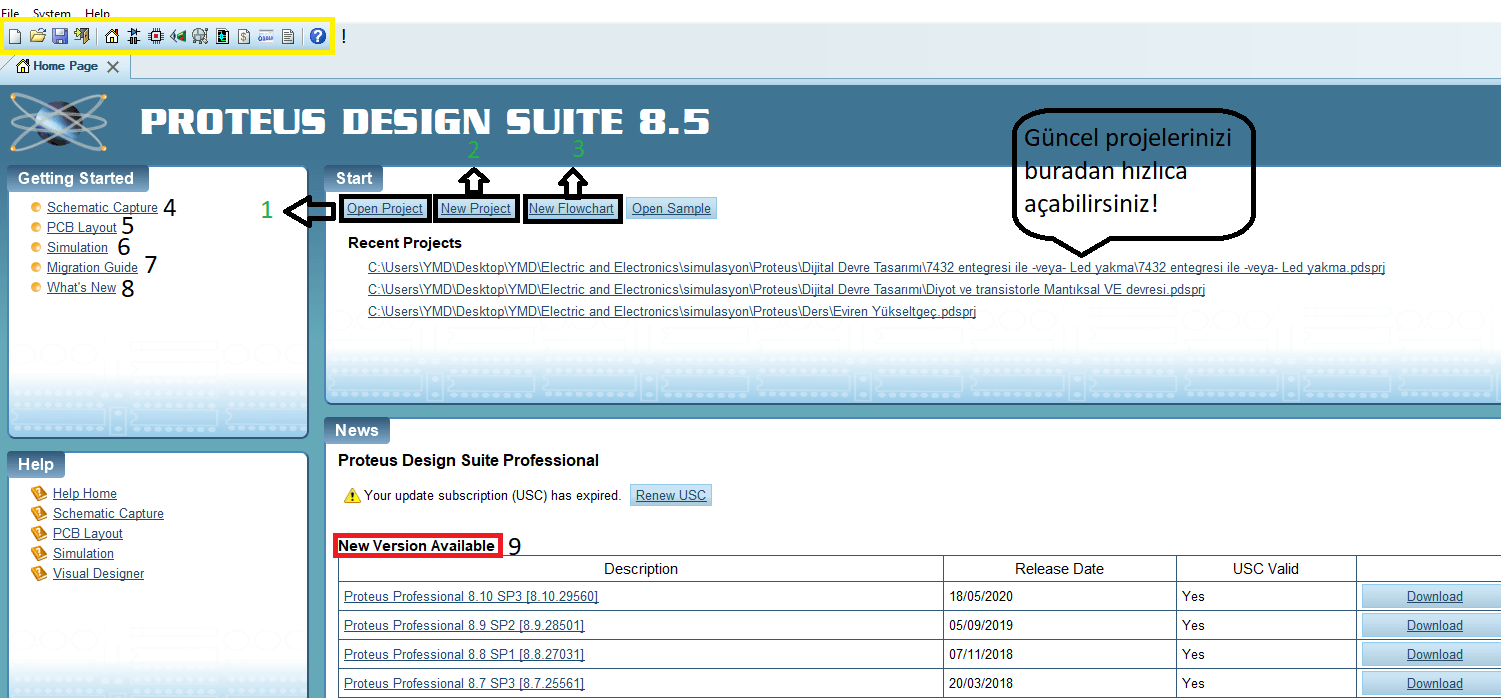
Task: Open the Help menu in the menu bar
Action: [98, 14]
